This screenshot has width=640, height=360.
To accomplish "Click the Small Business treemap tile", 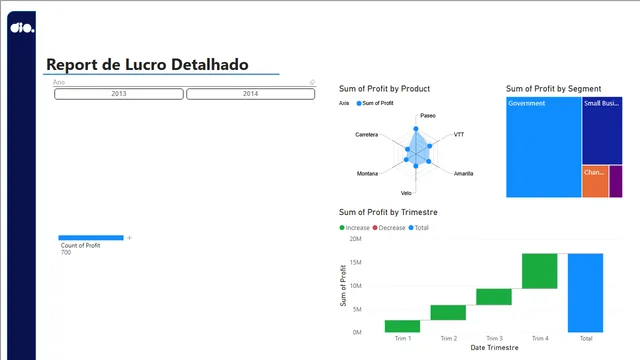I will point(602,131).
